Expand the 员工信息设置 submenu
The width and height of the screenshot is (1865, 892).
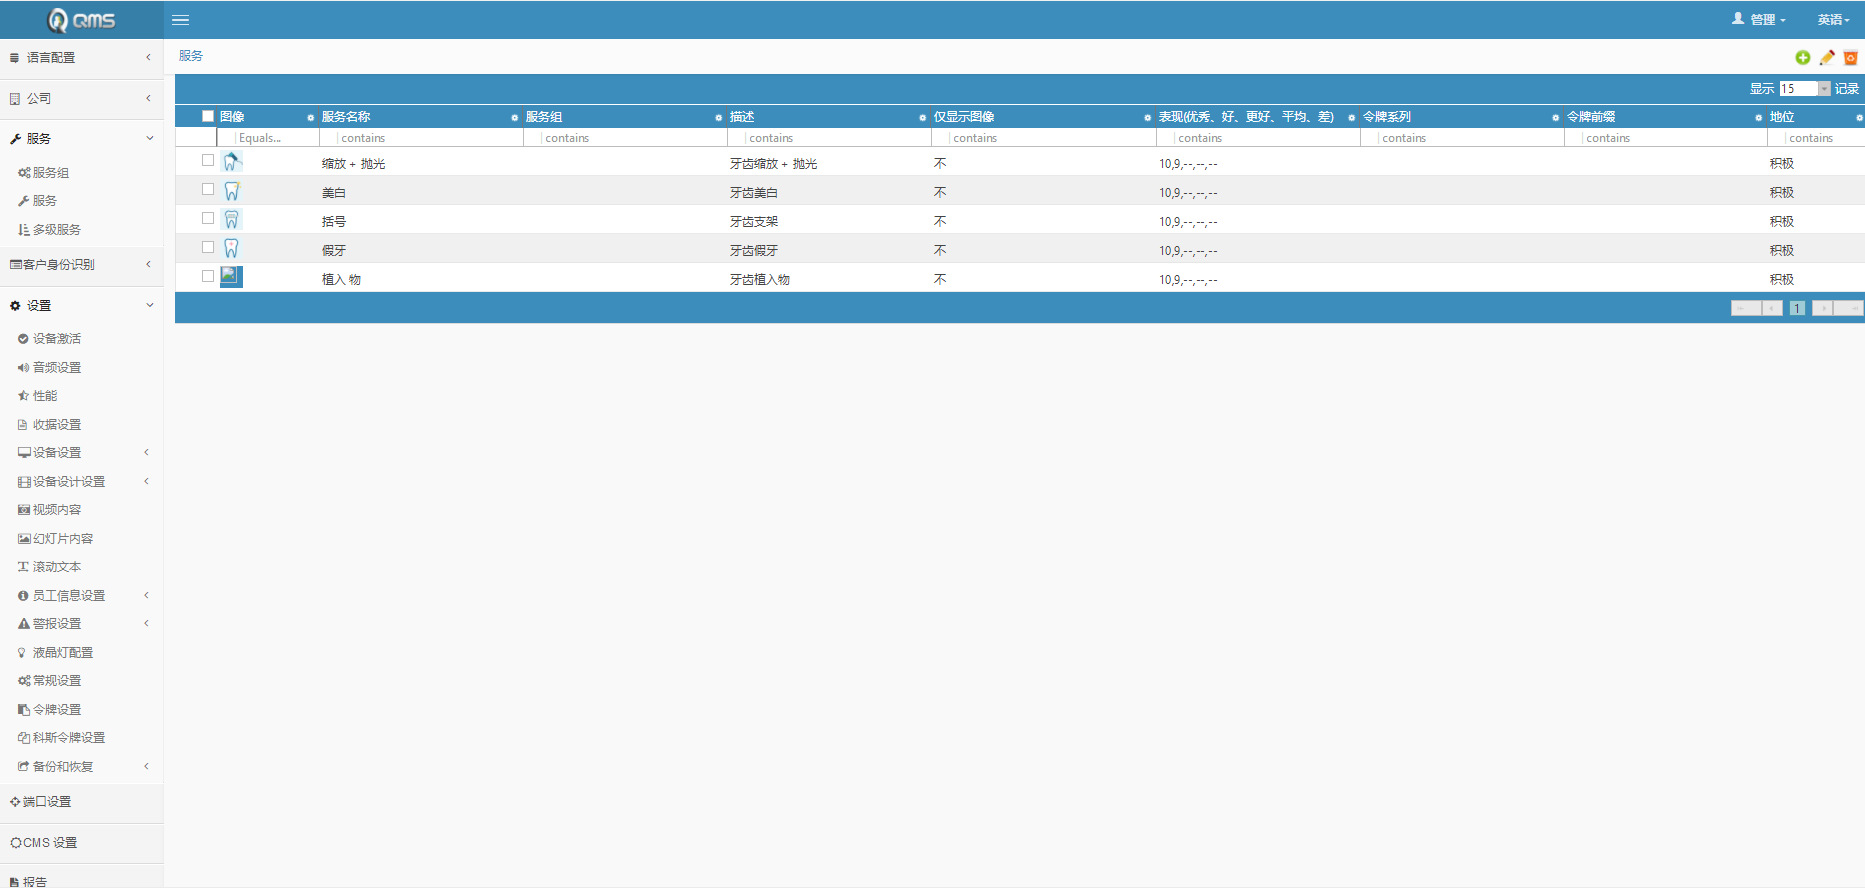(x=82, y=596)
